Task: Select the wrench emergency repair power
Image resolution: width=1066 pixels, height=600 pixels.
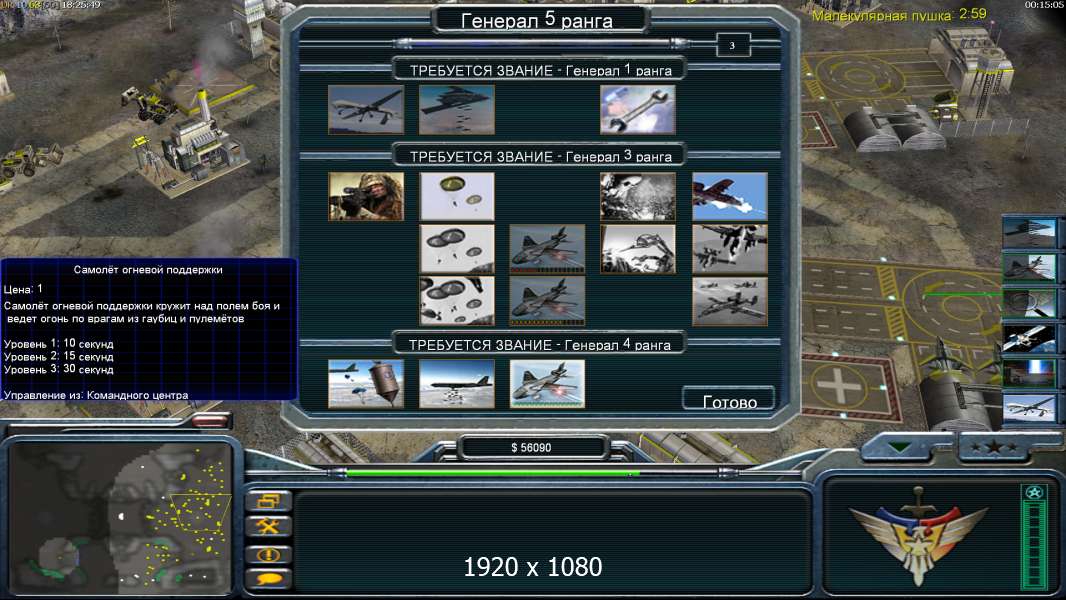Action: tap(638, 109)
